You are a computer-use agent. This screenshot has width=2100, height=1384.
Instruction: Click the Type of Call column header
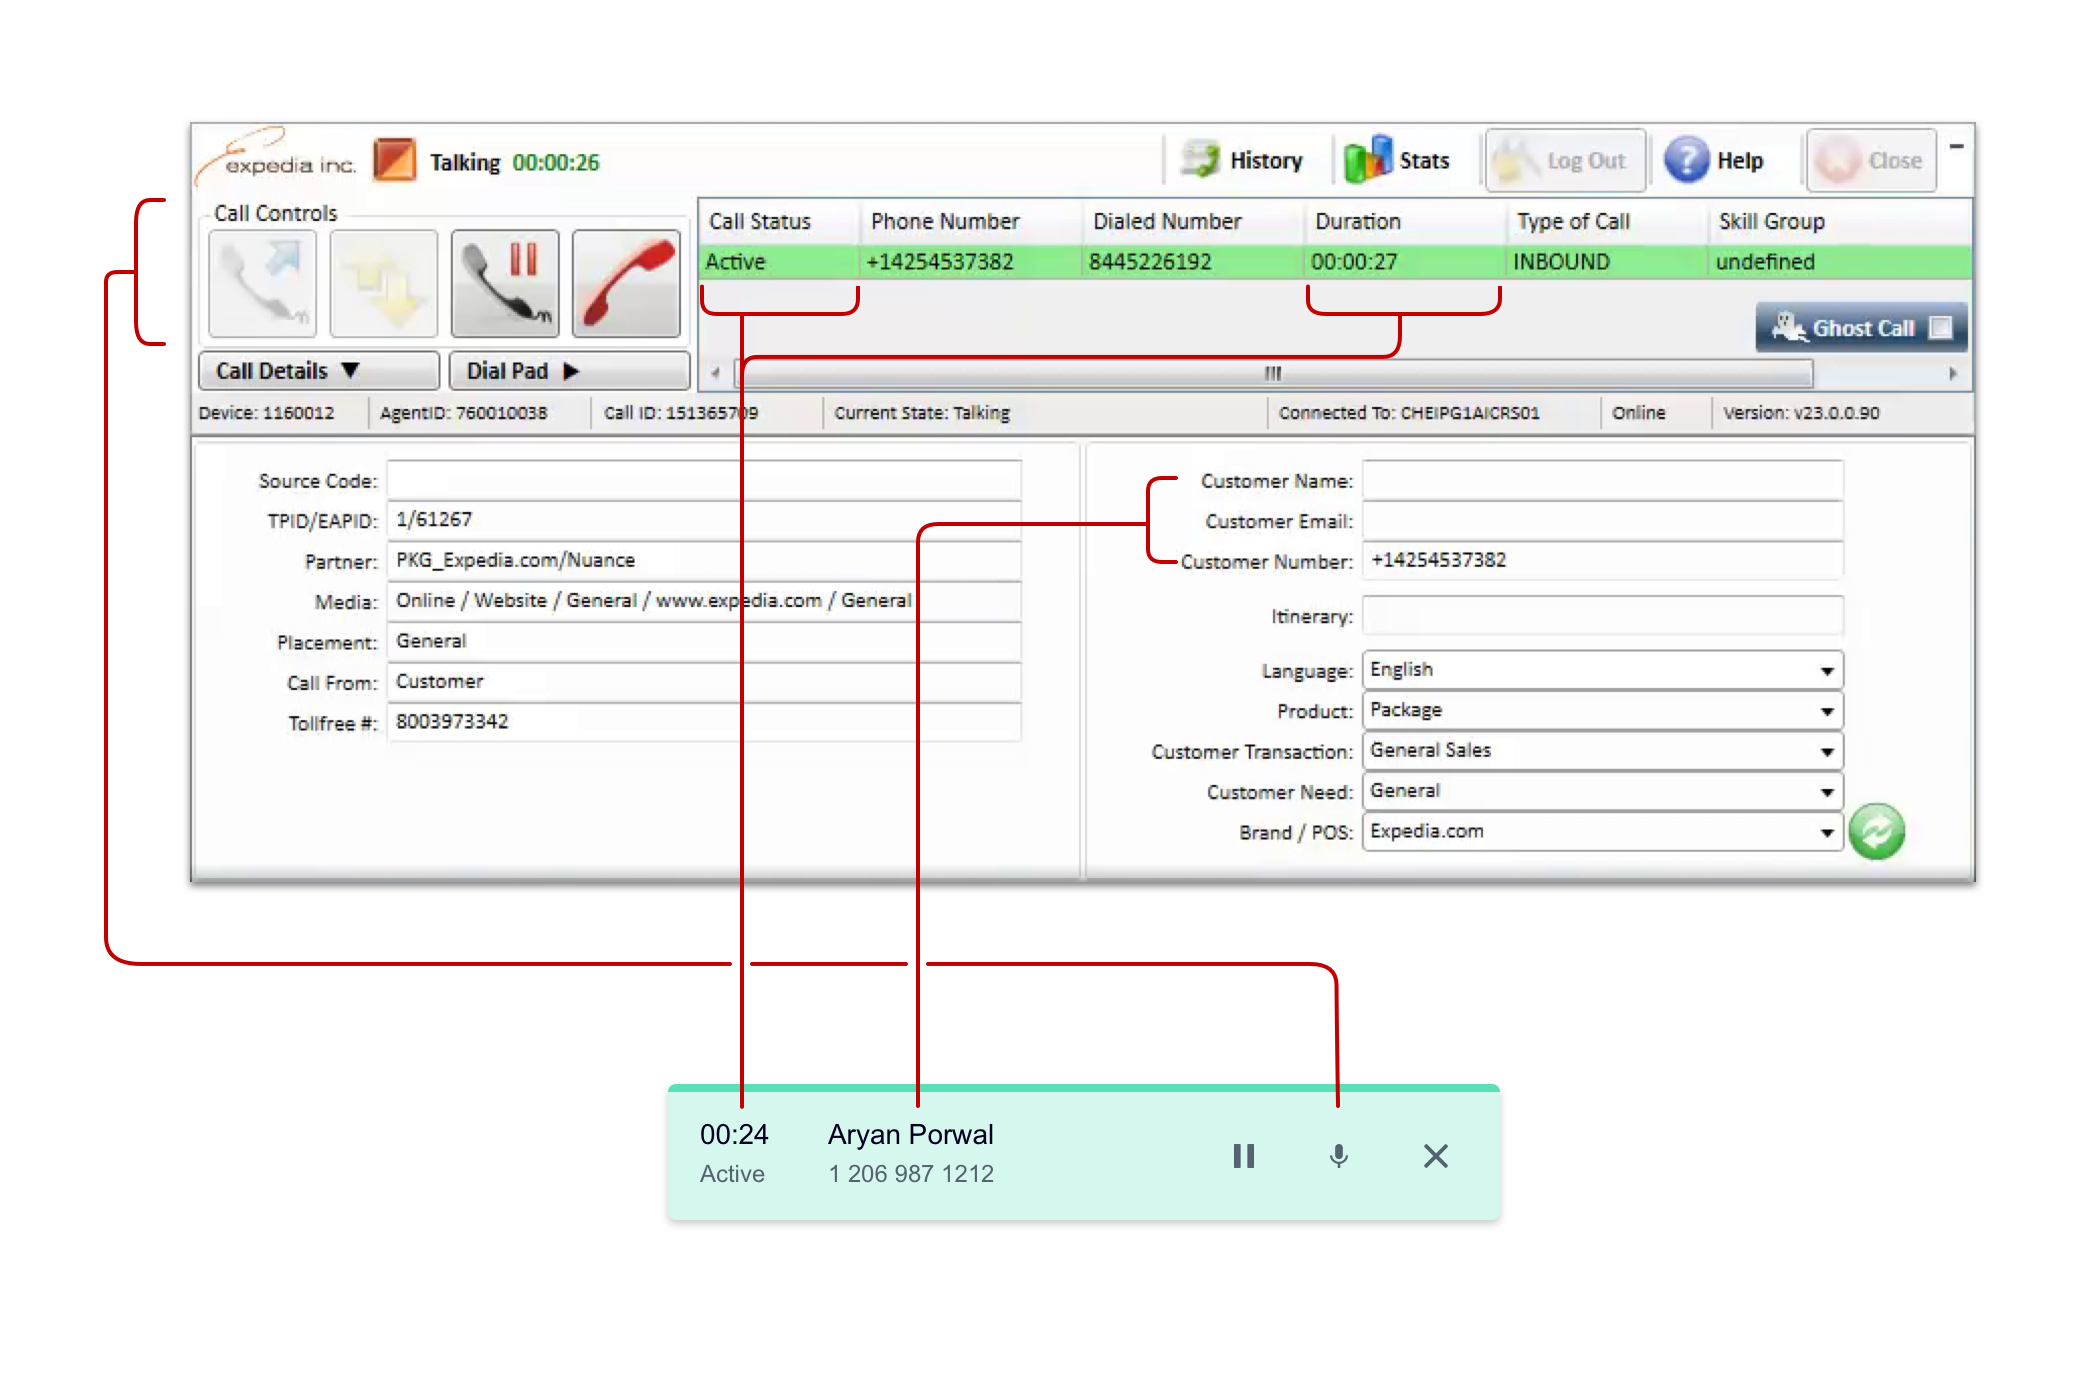coord(1573,221)
